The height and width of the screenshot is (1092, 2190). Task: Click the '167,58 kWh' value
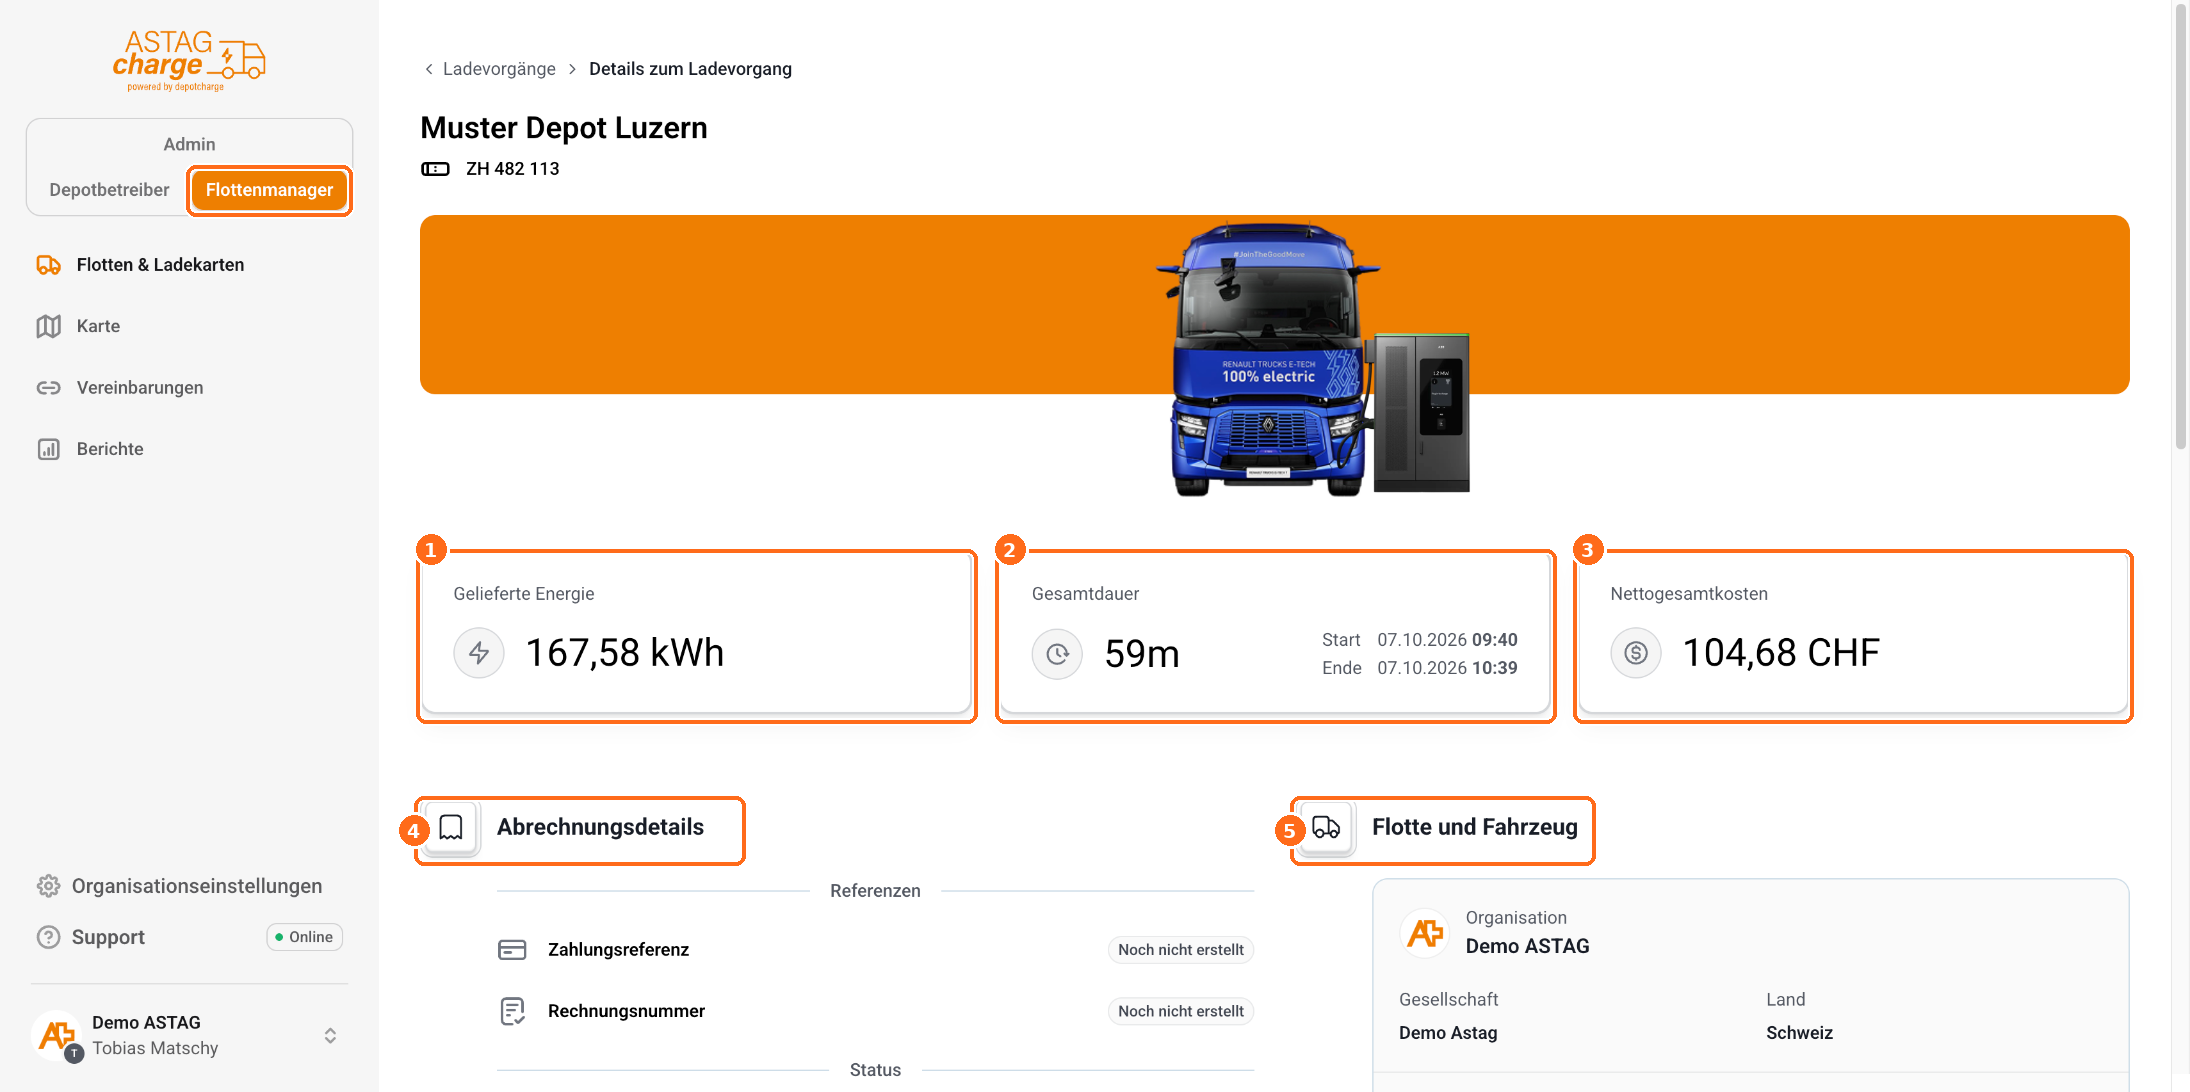pyautogui.click(x=625, y=653)
